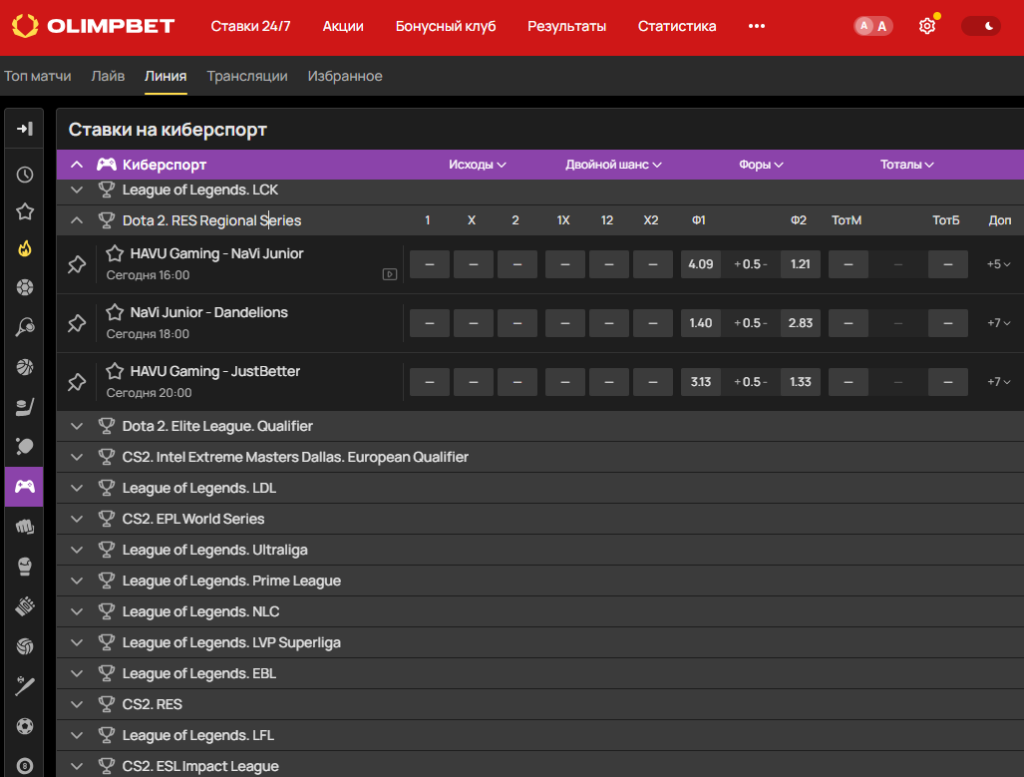Pin the NaVi Junior - Dandelions match
This screenshot has width=1024, height=777.
pyautogui.click(x=77, y=323)
